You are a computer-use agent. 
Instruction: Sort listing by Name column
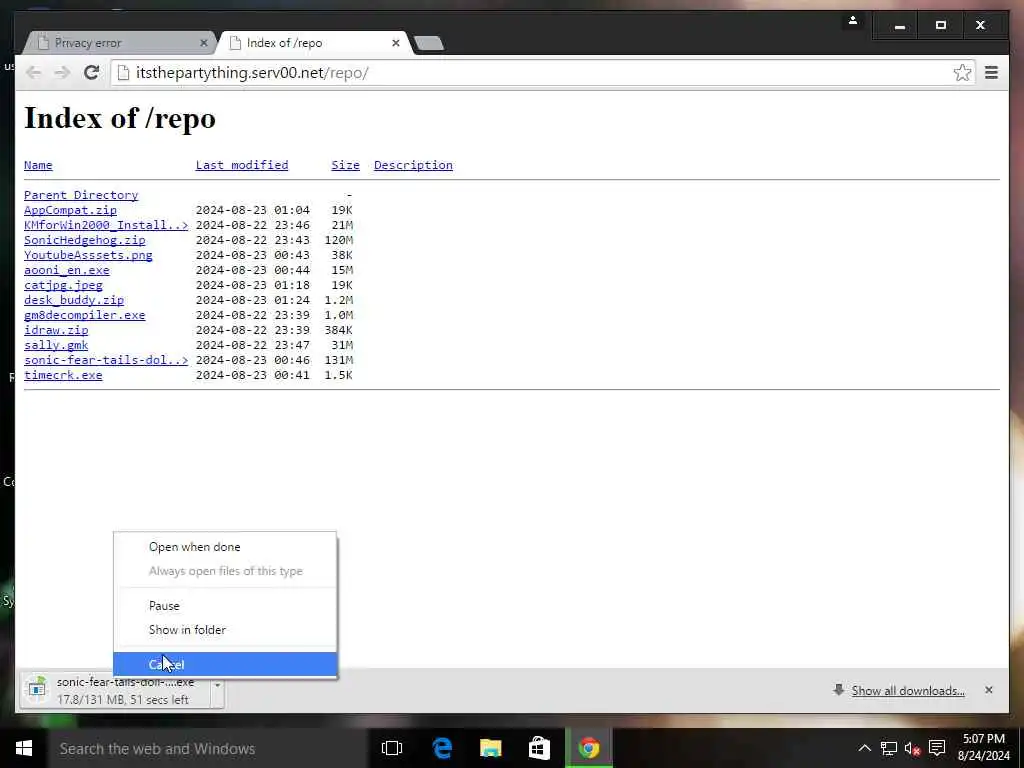38,165
